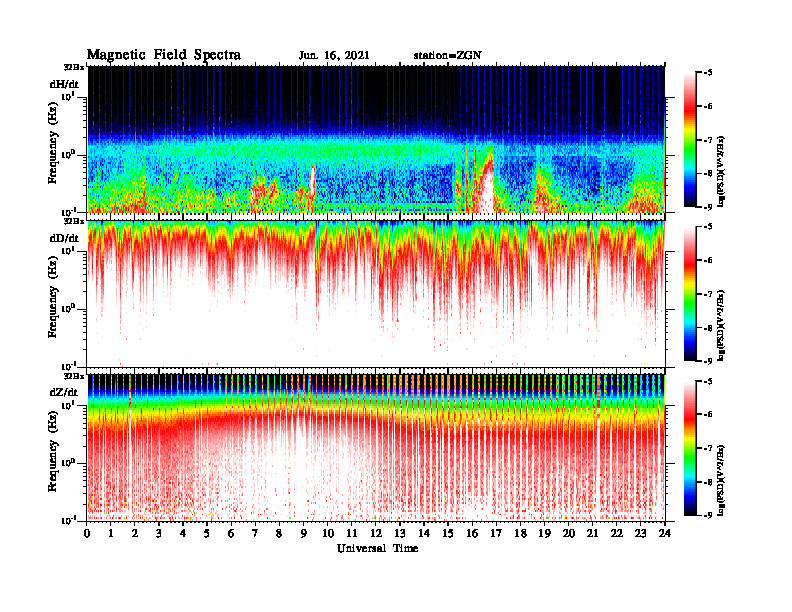Select the "dH/dt" panel label

tap(64, 84)
